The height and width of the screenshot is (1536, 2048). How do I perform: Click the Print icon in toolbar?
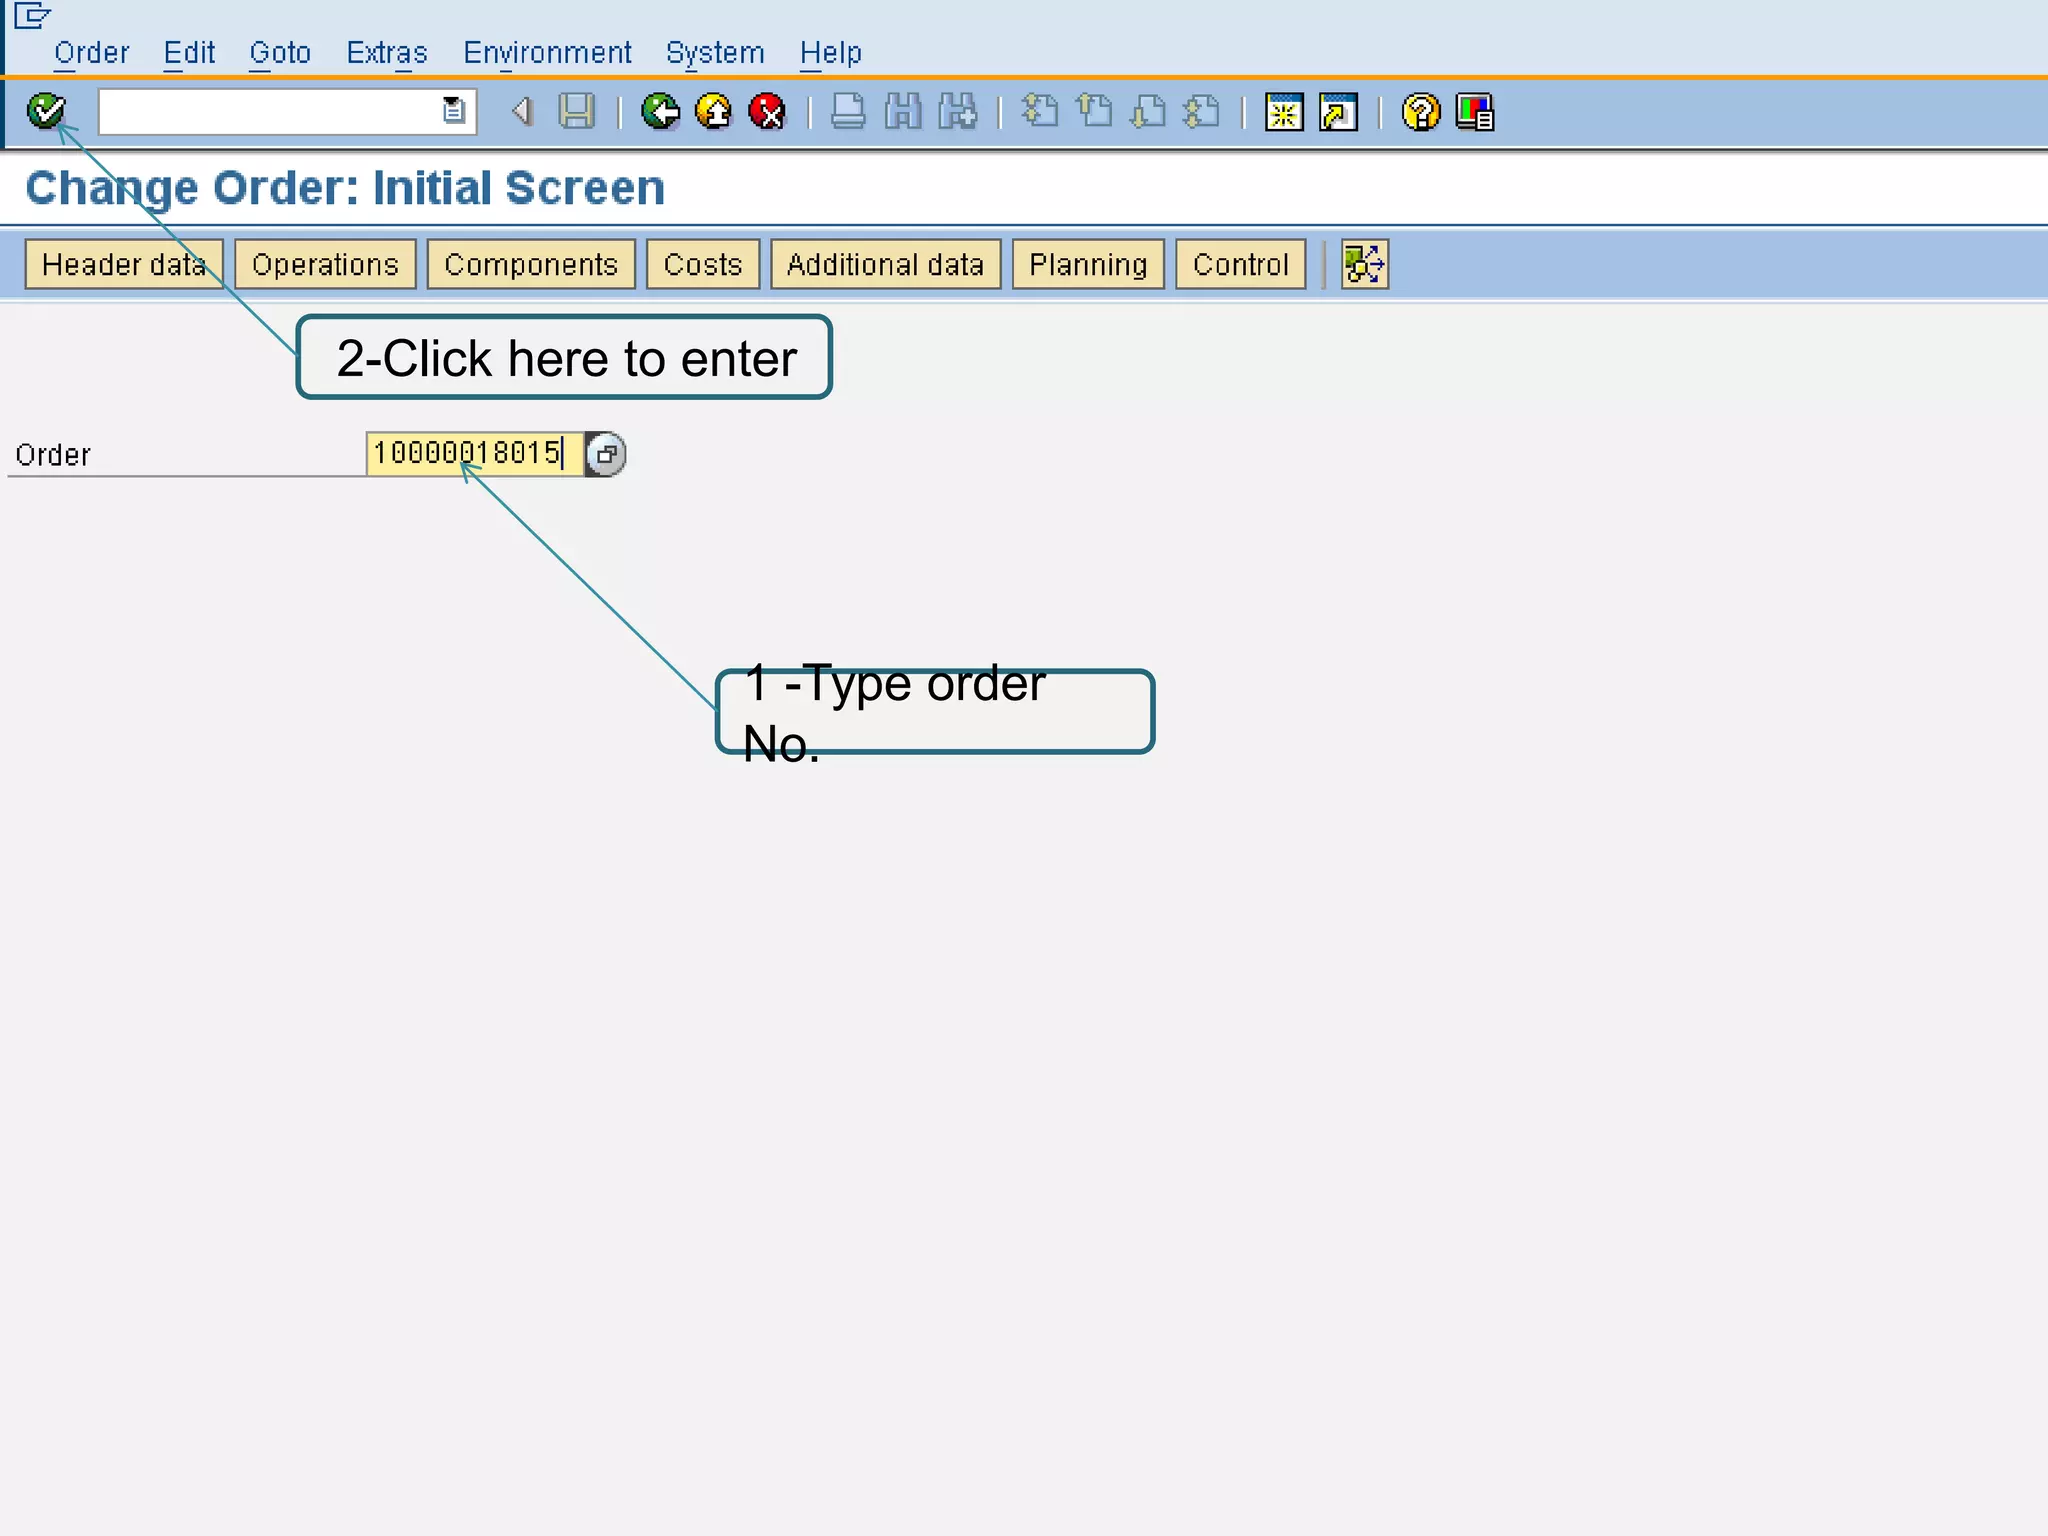[x=848, y=111]
